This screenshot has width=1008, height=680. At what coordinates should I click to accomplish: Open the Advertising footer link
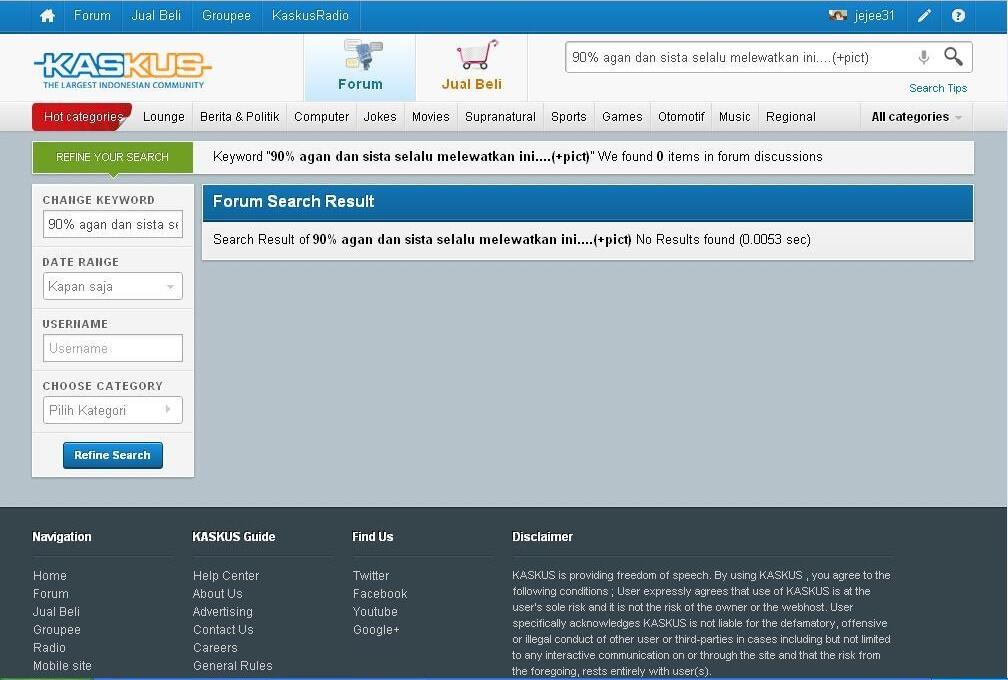(x=222, y=612)
